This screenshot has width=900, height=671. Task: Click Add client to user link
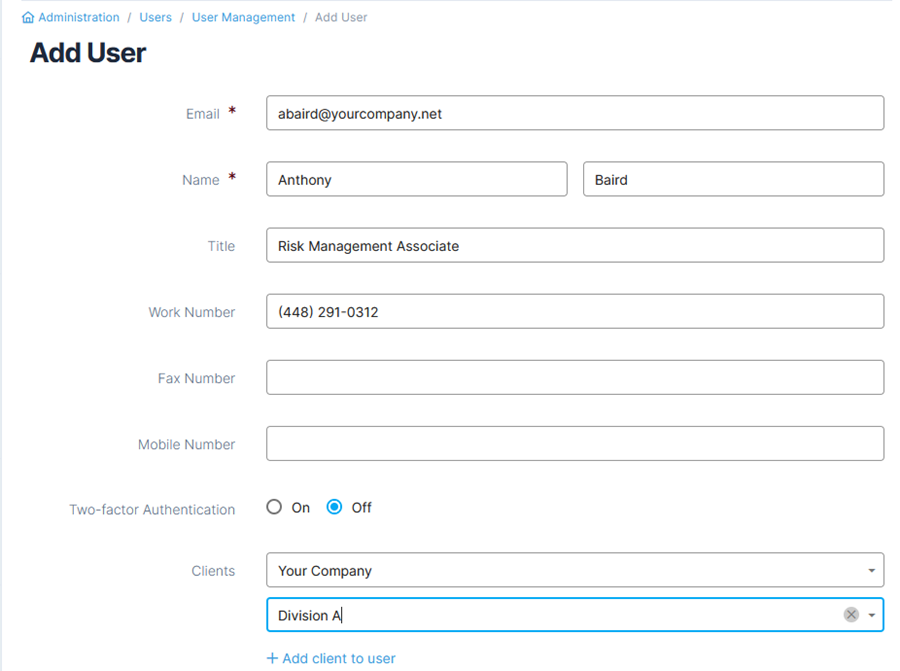(339, 658)
